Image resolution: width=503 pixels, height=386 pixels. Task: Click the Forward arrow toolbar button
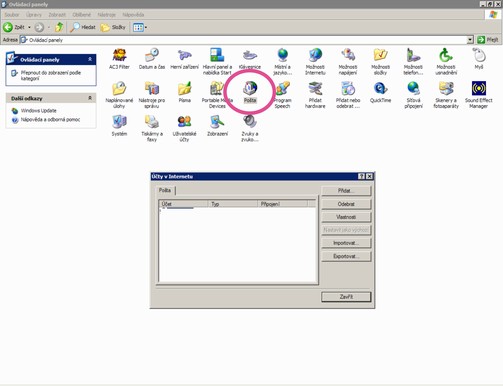tap(39, 27)
